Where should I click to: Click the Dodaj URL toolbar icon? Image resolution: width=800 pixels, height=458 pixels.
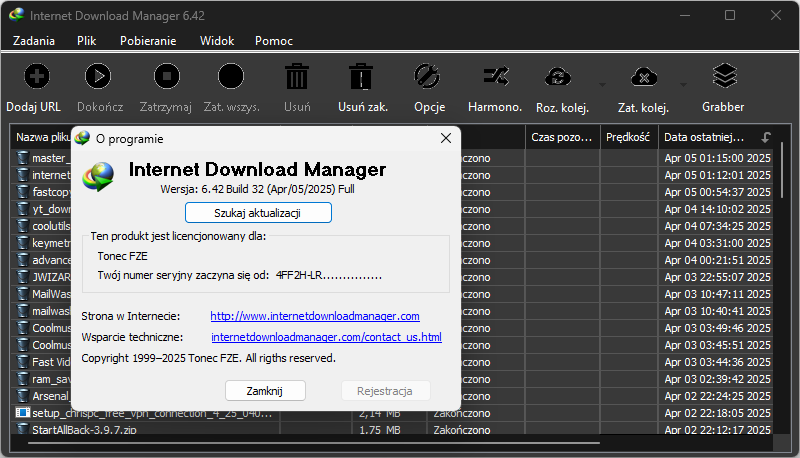pyautogui.click(x=37, y=77)
